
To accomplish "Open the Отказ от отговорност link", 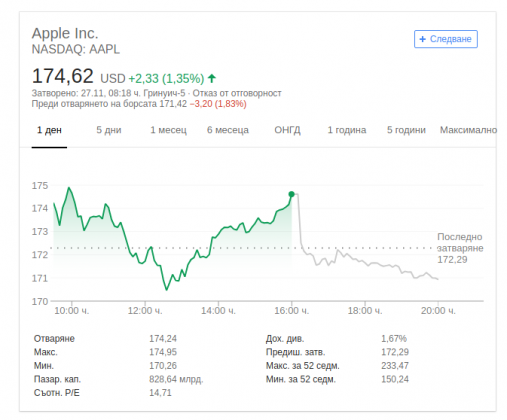I will [x=237, y=93].
